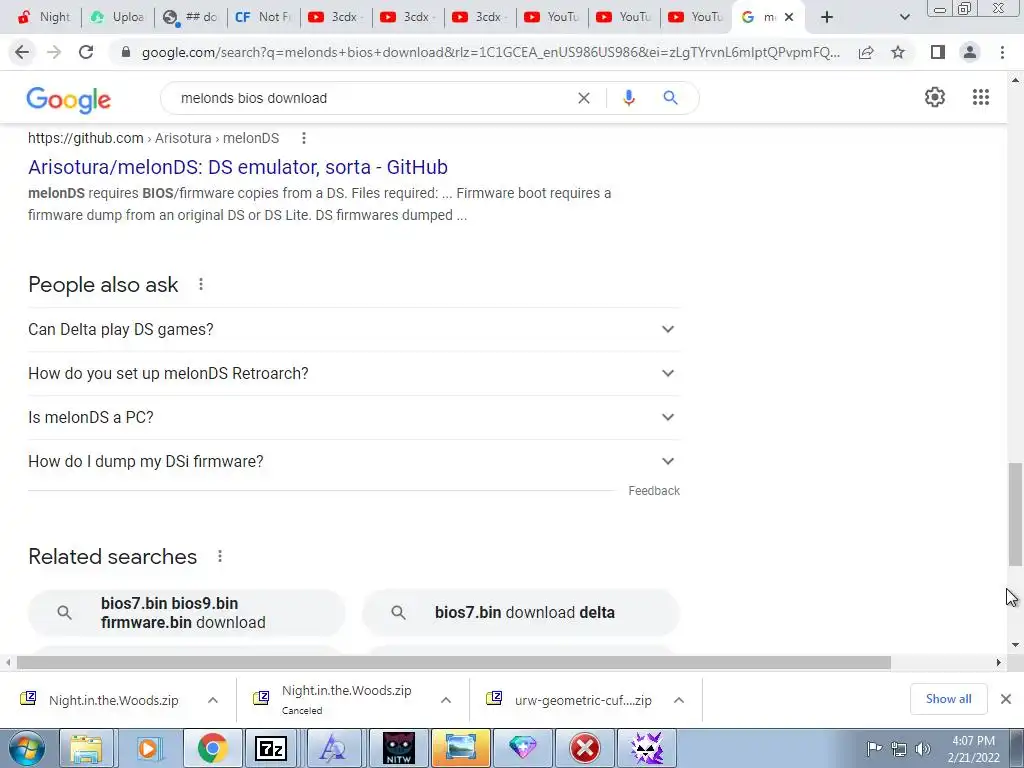Open Arisotura/melonDS GitHub result link
The height and width of the screenshot is (768, 1024).
click(x=238, y=167)
